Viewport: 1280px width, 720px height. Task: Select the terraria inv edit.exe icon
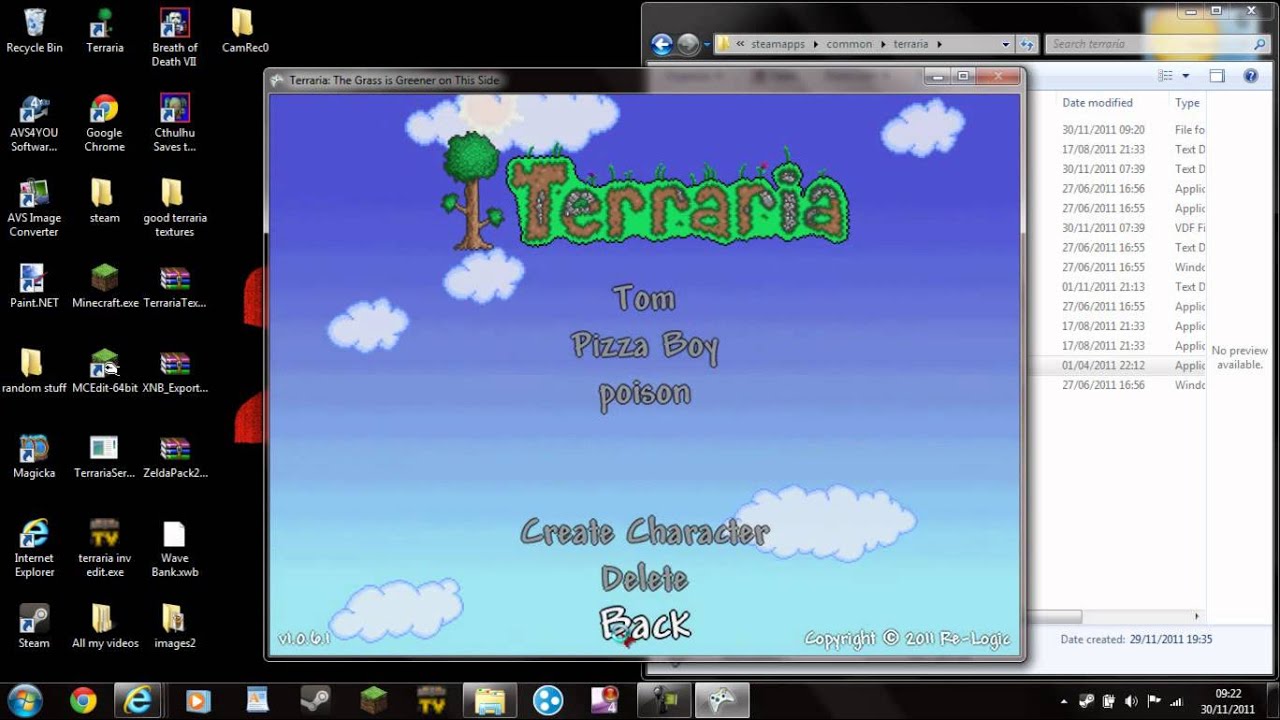click(x=104, y=549)
